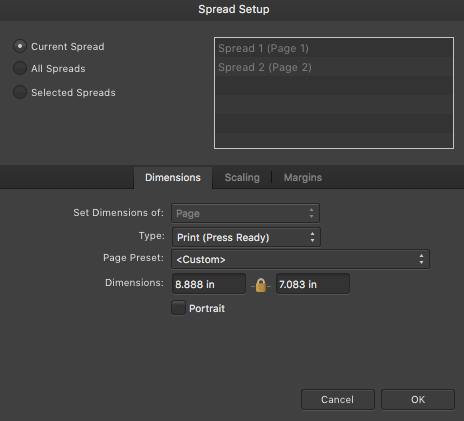This screenshot has width=464, height=421.
Task: Select the Current Spread radio button
Action: click(x=20, y=46)
